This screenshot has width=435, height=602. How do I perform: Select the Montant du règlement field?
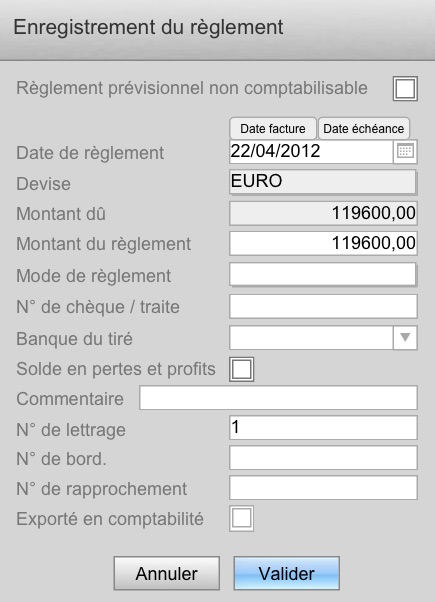323,243
